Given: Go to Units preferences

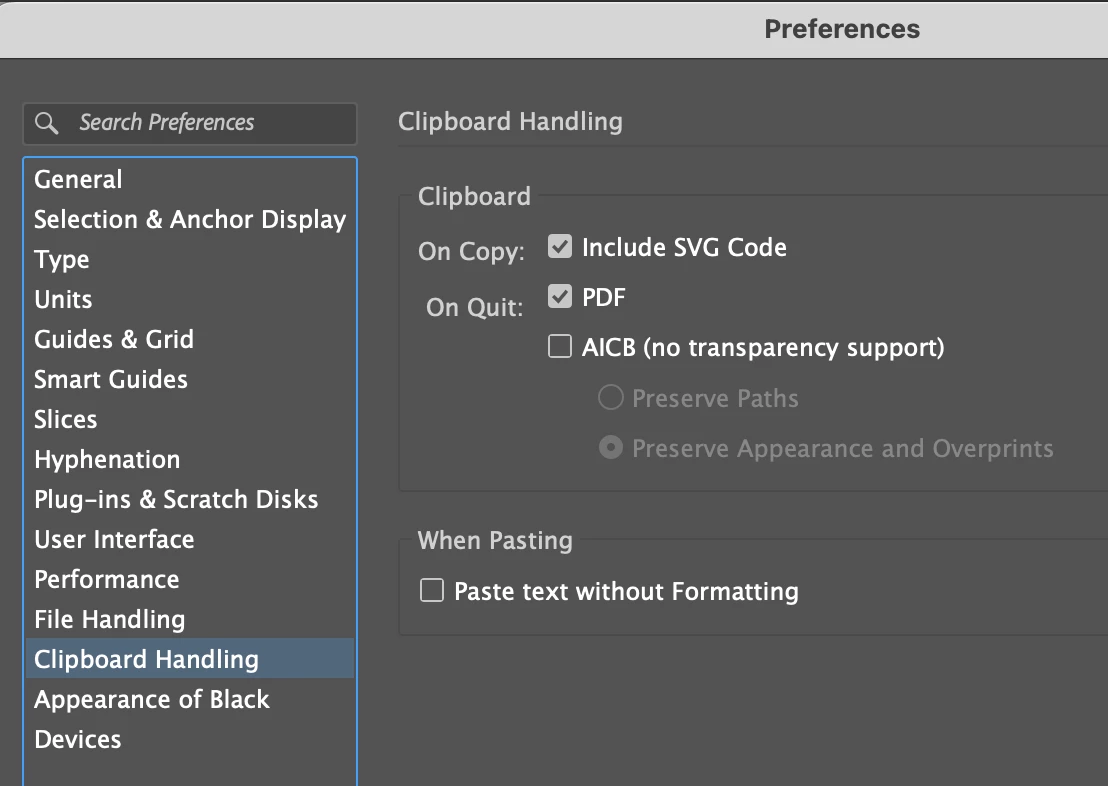Looking at the screenshot, I should tap(63, 300).
